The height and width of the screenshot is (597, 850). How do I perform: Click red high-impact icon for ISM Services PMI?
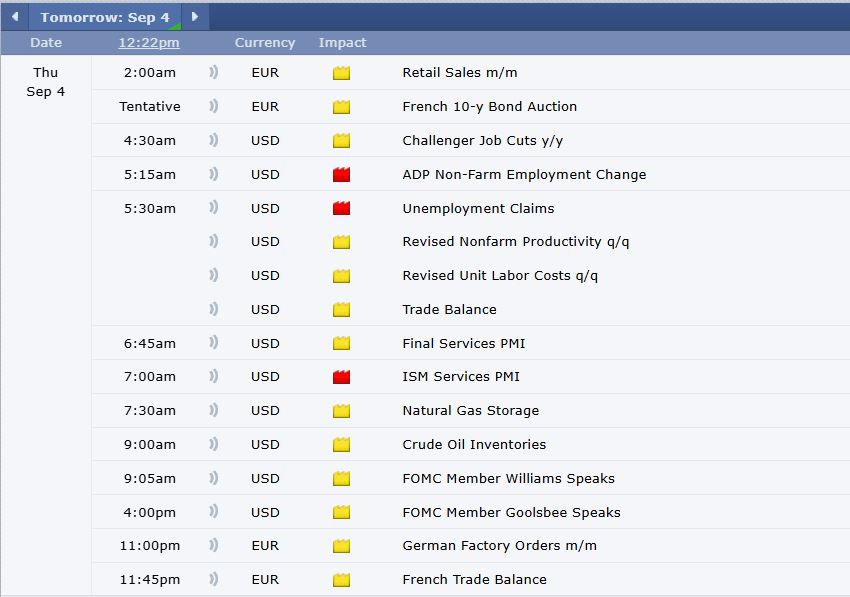click(x=342, y=376)
